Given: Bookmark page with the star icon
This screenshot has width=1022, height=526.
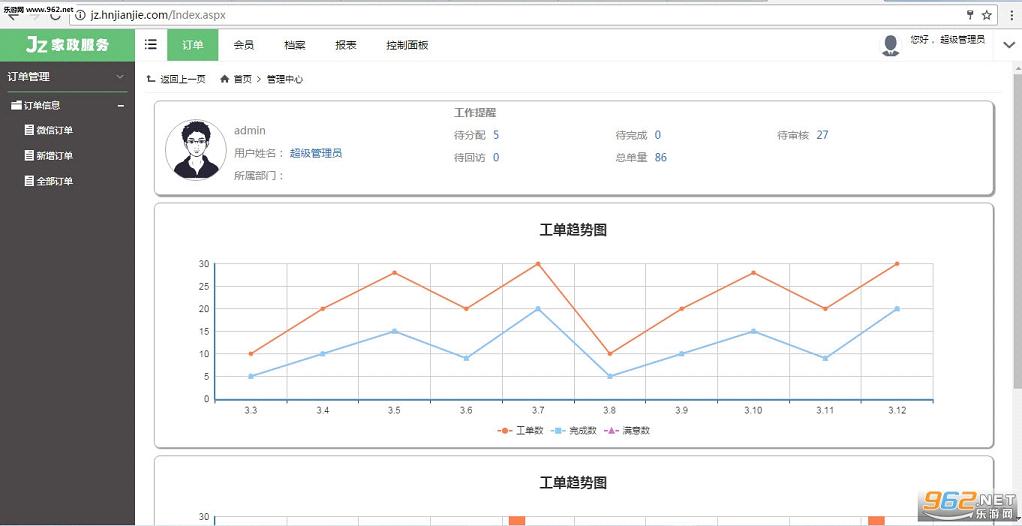Looking at the screenshot, I should [987, 14].
